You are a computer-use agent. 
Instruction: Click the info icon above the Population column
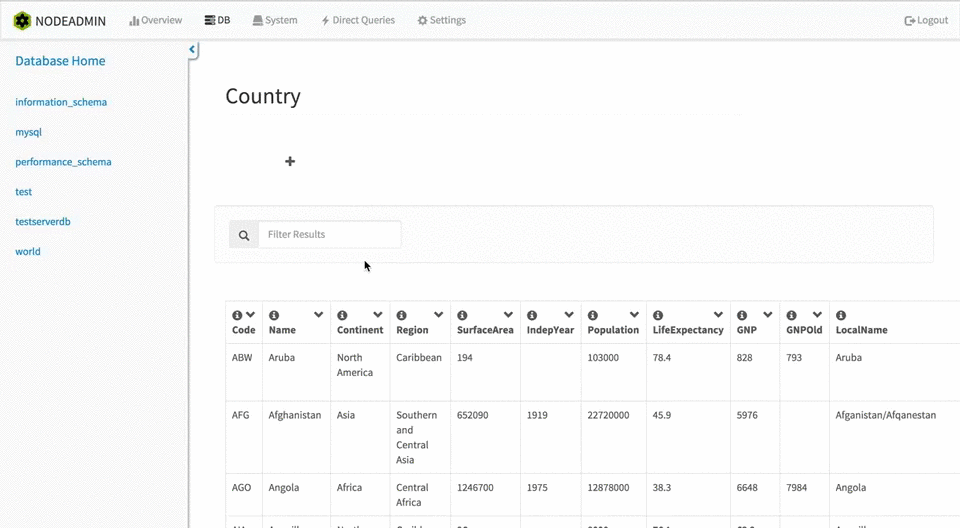coord(592,315)
